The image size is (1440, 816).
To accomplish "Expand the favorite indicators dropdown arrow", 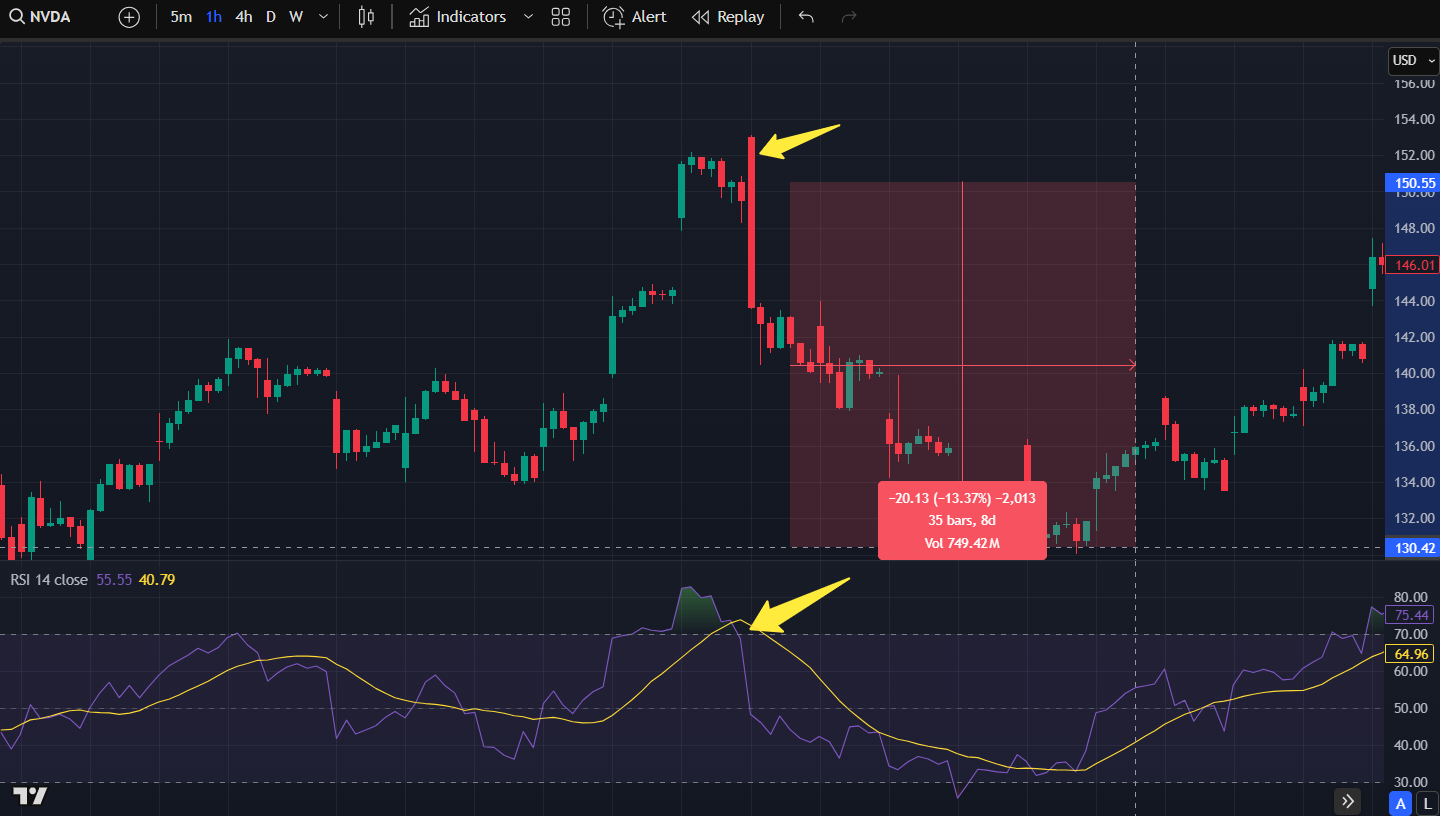I will click(x=528, y=17).
